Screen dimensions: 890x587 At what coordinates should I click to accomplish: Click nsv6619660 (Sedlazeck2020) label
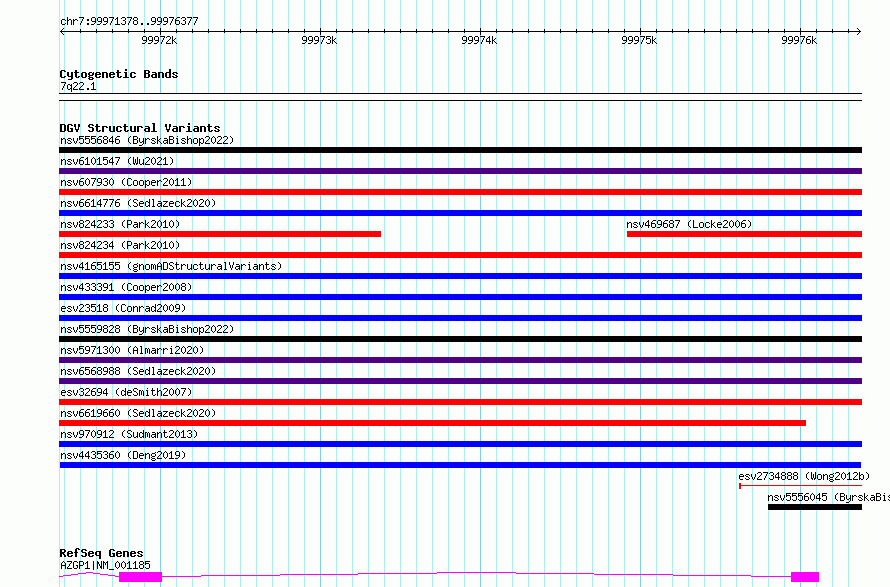click(x=138, y=413)
